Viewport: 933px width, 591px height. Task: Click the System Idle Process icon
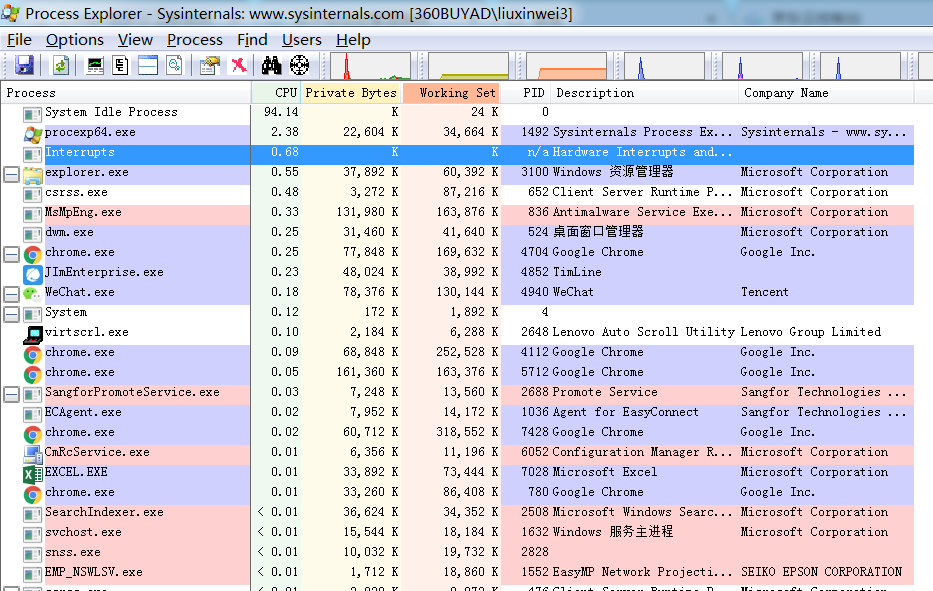tap(33, 114)
